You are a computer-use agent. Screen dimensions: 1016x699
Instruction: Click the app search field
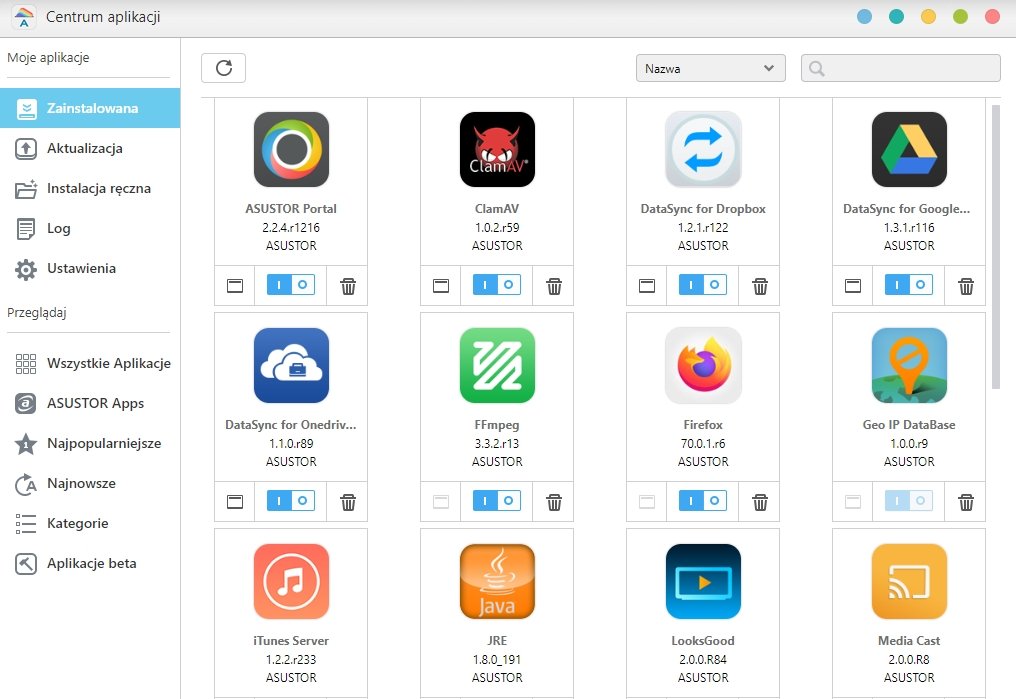tap(901, 68)
